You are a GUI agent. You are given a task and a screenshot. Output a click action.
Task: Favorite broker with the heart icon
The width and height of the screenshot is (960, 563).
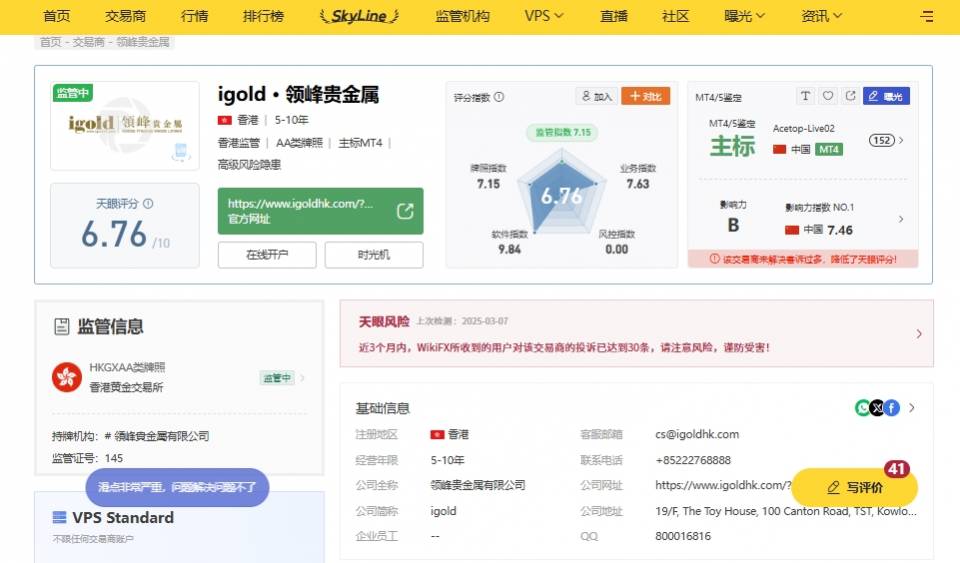tap(828, 96)
